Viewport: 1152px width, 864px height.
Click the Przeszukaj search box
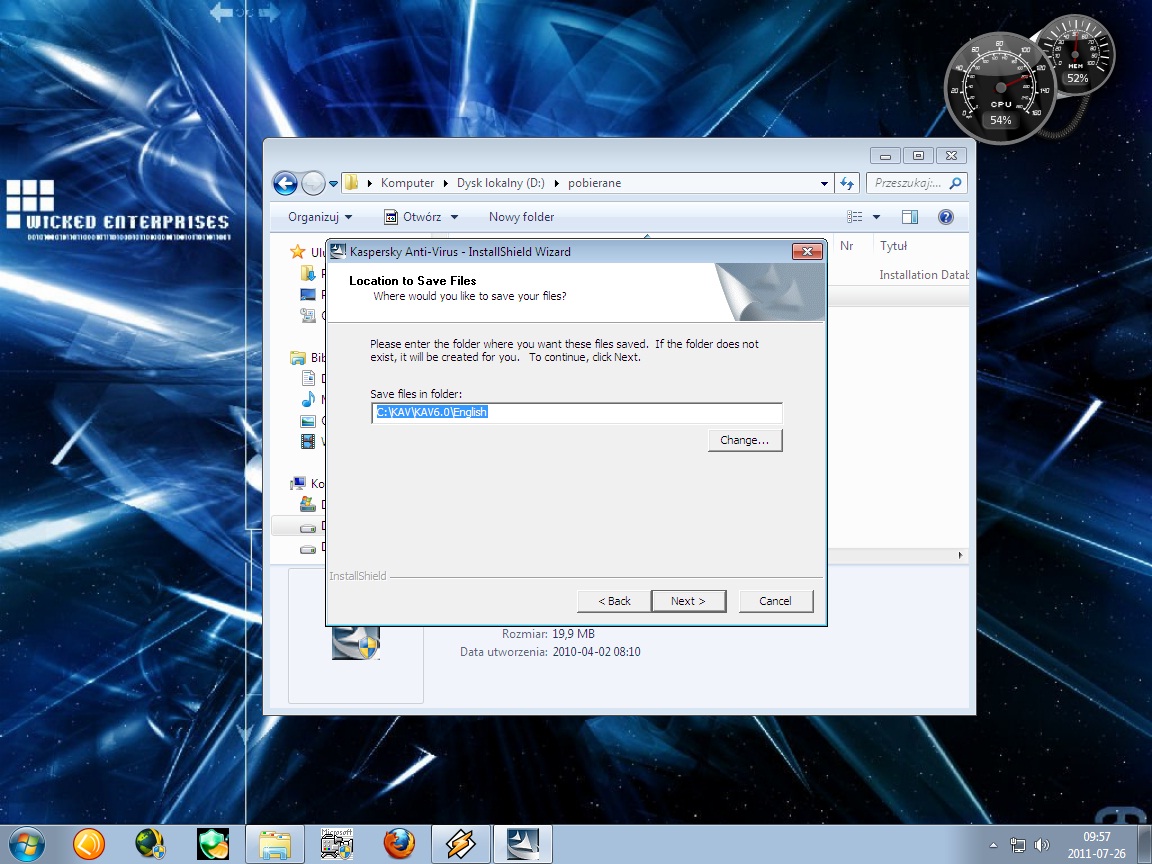pos(908,183)
